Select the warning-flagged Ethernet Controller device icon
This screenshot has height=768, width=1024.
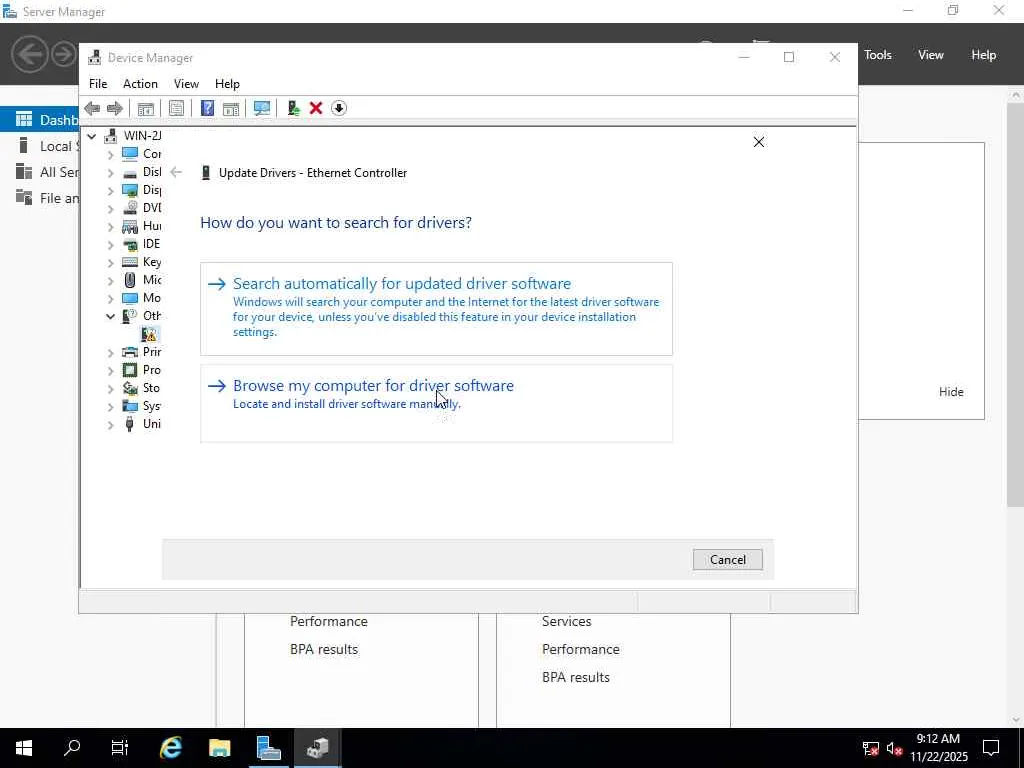point(150,334)
